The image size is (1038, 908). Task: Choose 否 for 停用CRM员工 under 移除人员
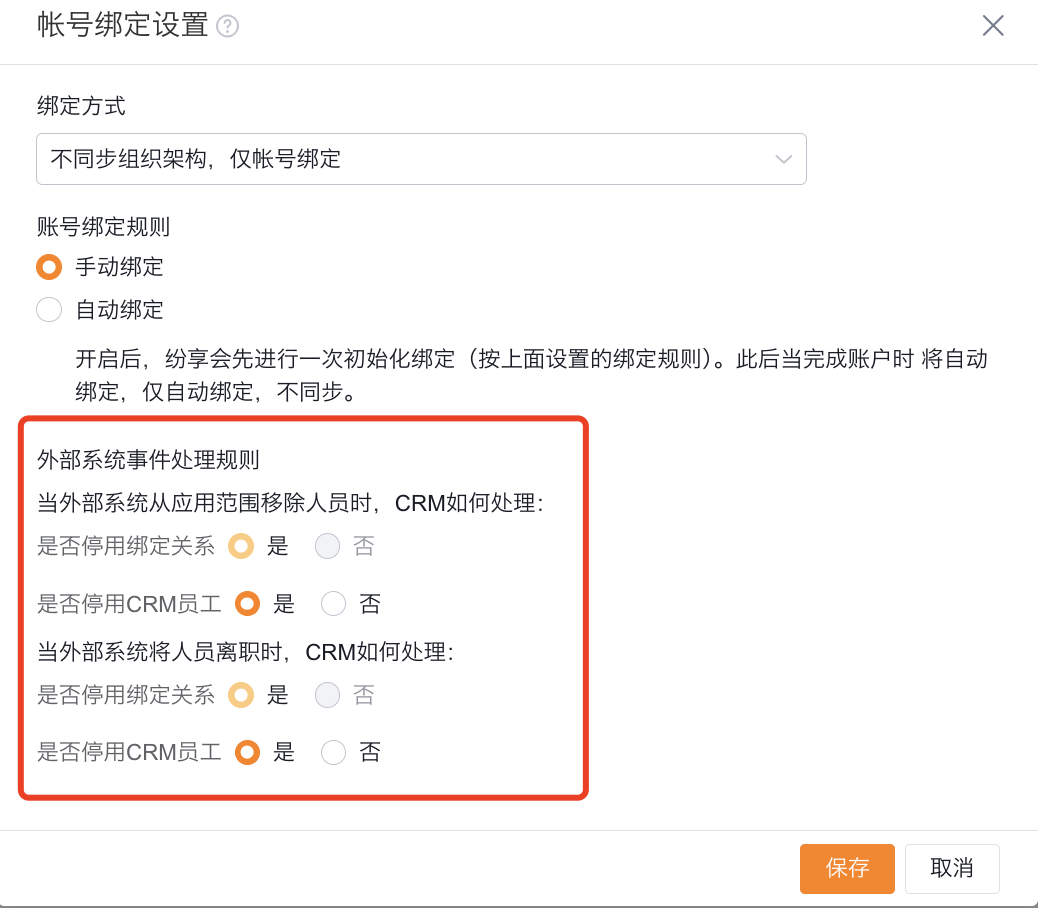(333, 604)
